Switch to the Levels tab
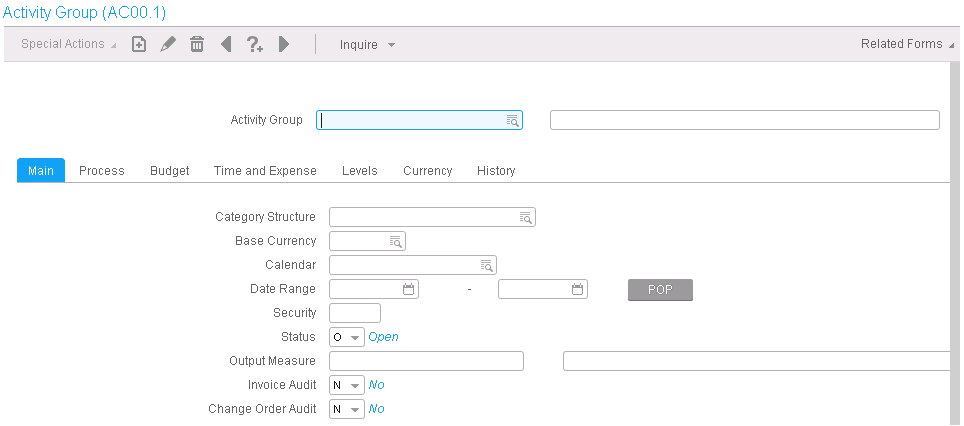 [x=360, y=170]
